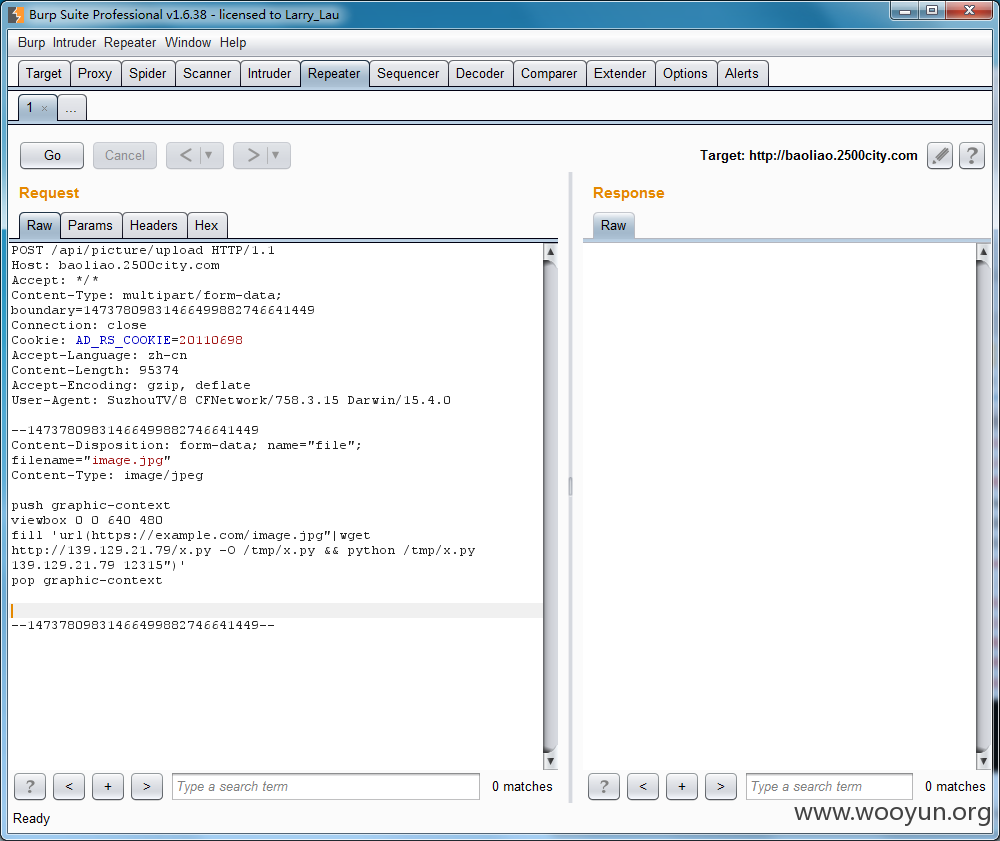
Task: Add a new Repeater tab with the ... tab
Action: coord(71,108)
